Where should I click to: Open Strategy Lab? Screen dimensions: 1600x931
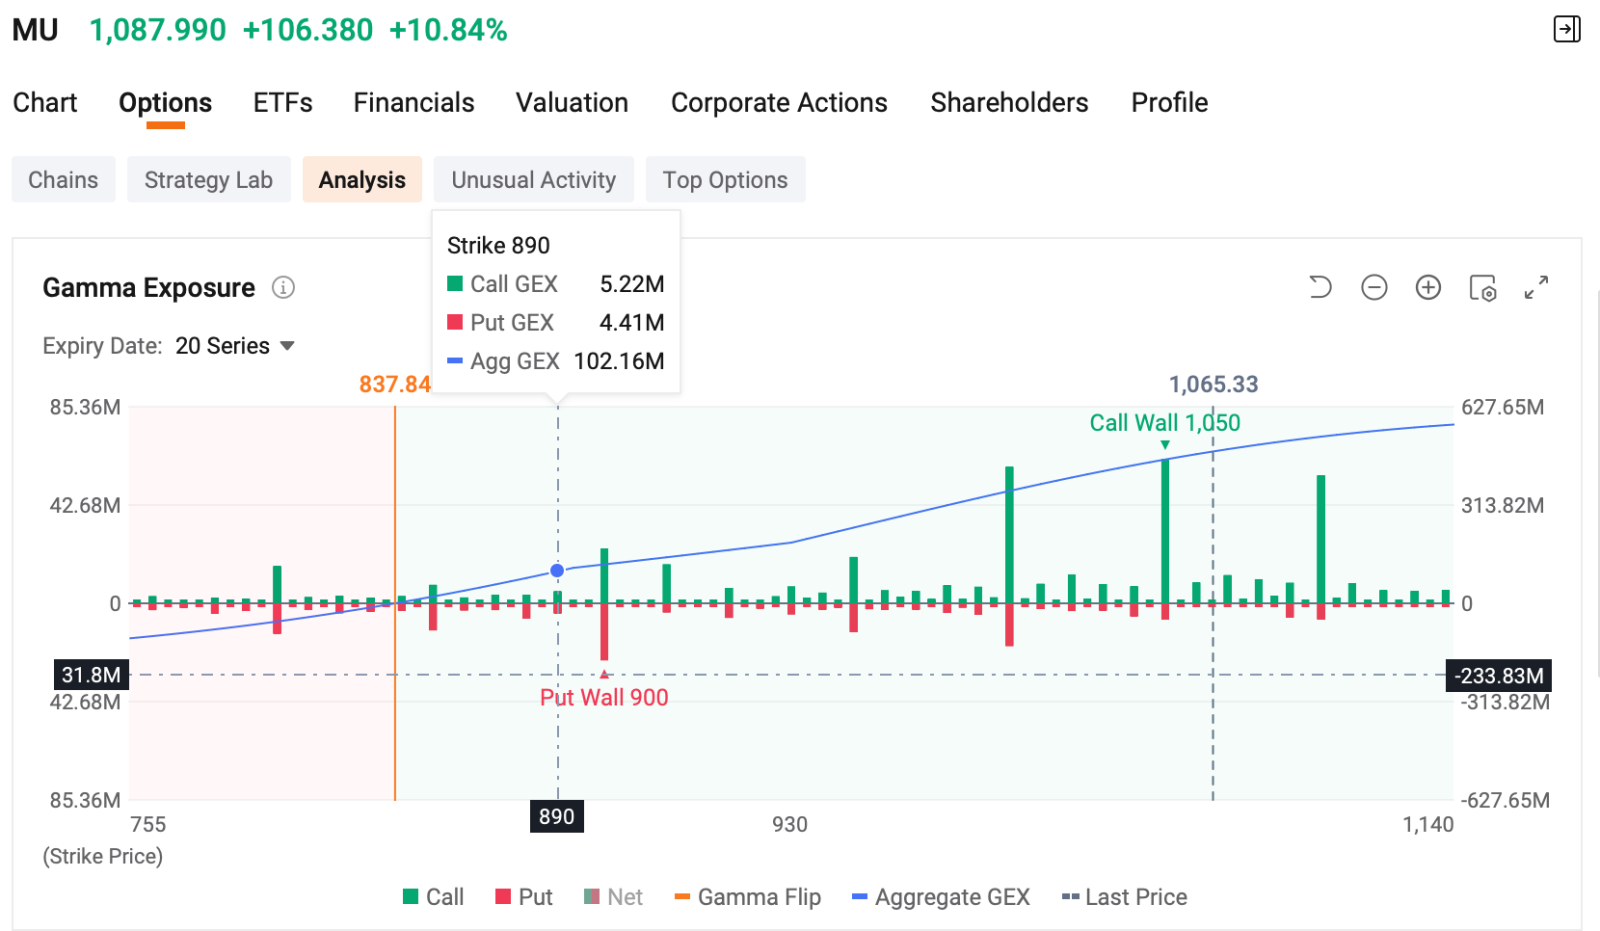click(x=208, y=180)
